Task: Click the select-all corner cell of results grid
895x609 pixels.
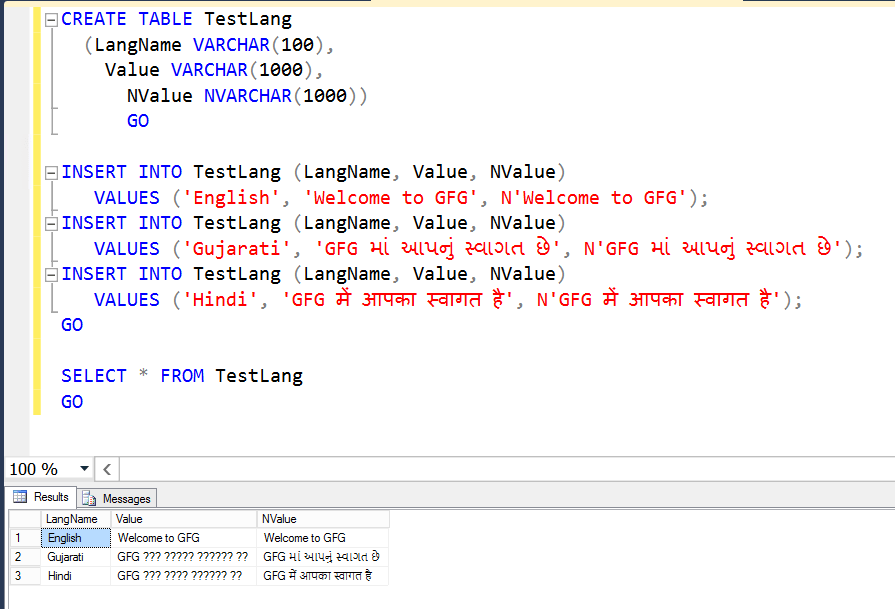Action: [x=24, y=518]
